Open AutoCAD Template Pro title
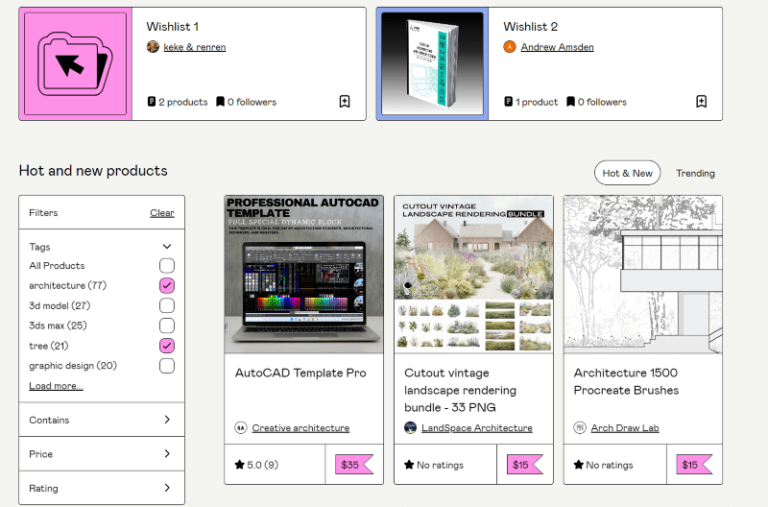The image size is (768, 507). pos(300,373)
